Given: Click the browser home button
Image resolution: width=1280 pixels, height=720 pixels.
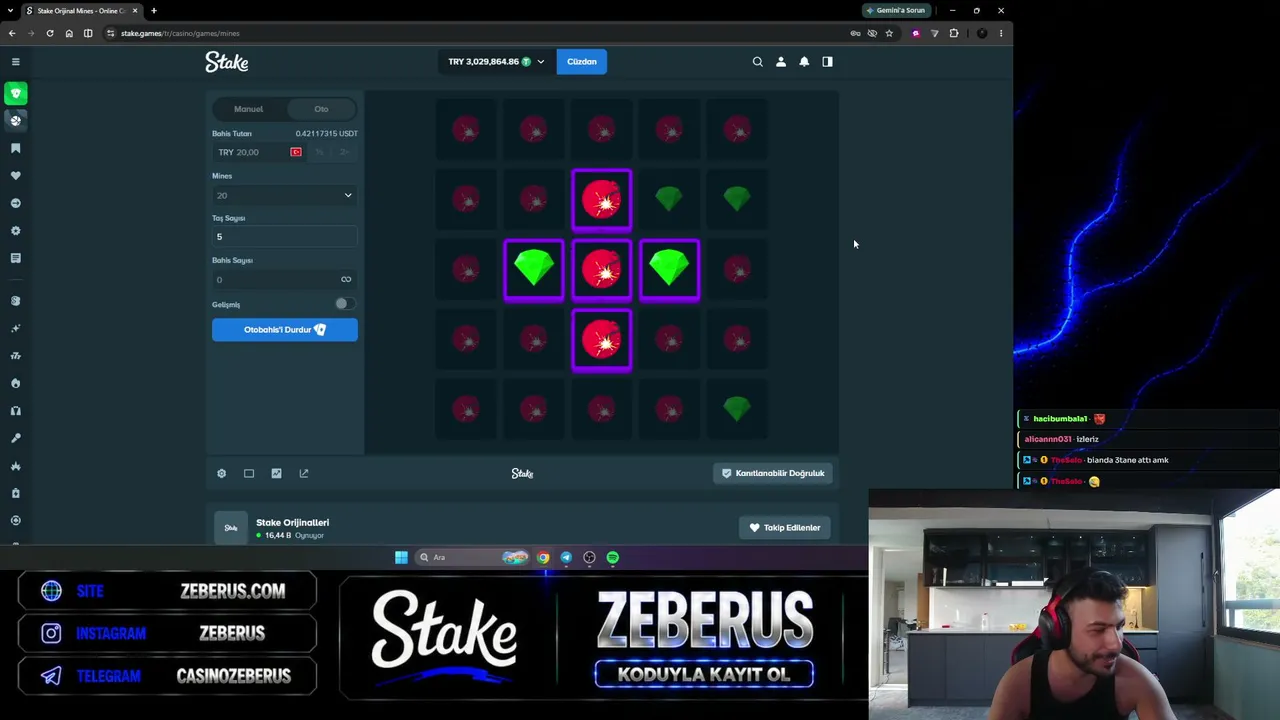Looking at the screenshot, I should (69, 33).
